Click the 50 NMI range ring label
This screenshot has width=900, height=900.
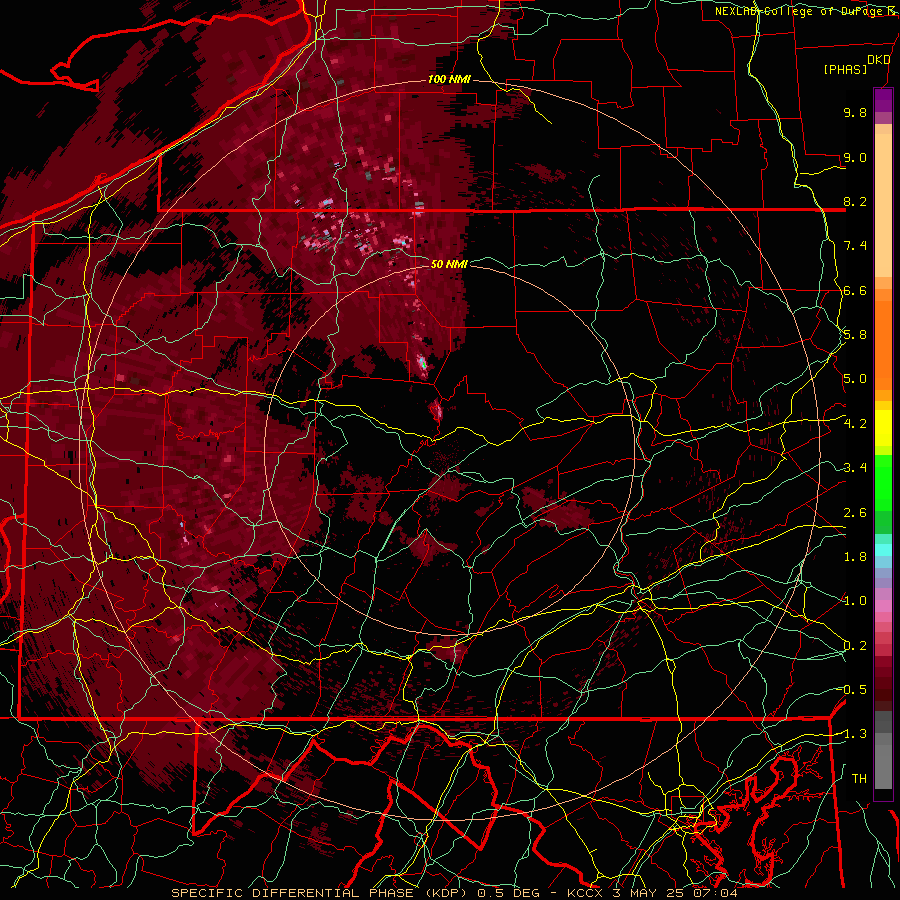point(449,264)
